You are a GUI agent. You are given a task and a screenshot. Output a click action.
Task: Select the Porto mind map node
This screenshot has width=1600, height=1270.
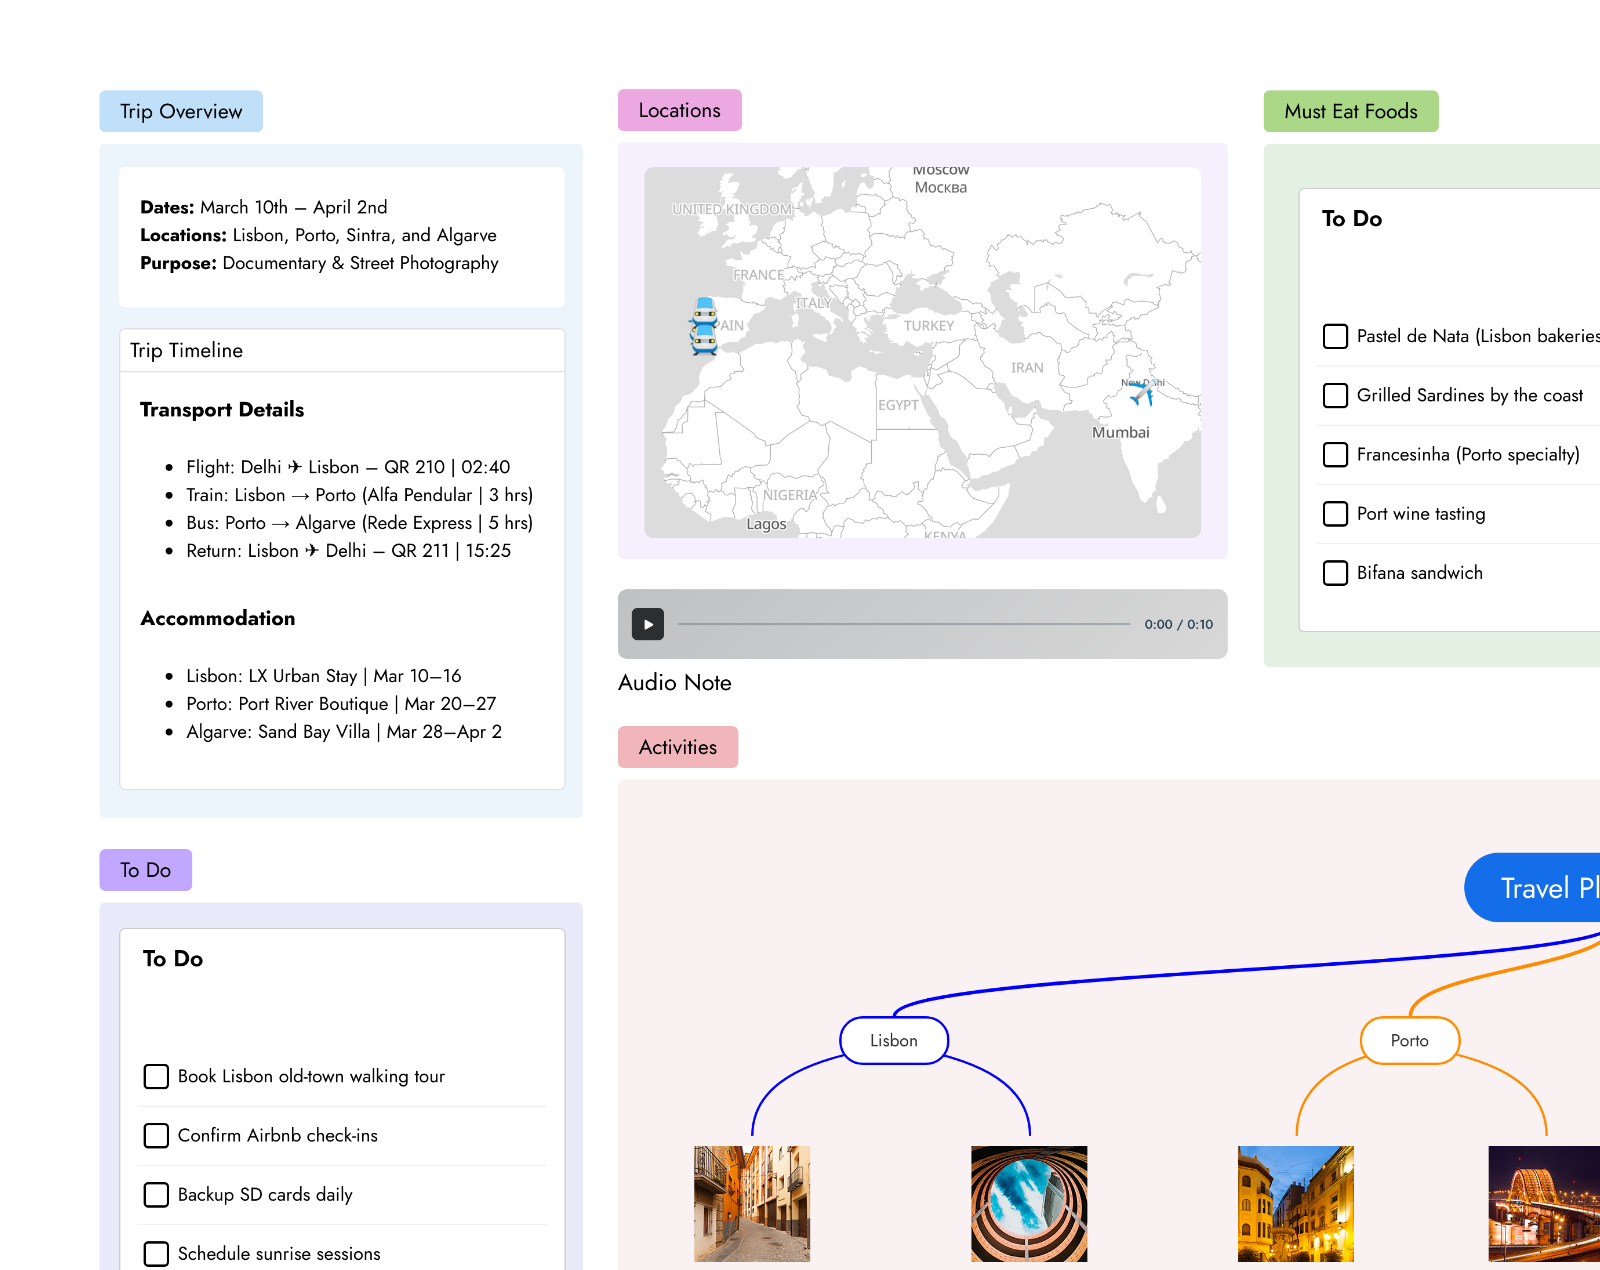[1409, 1040]
